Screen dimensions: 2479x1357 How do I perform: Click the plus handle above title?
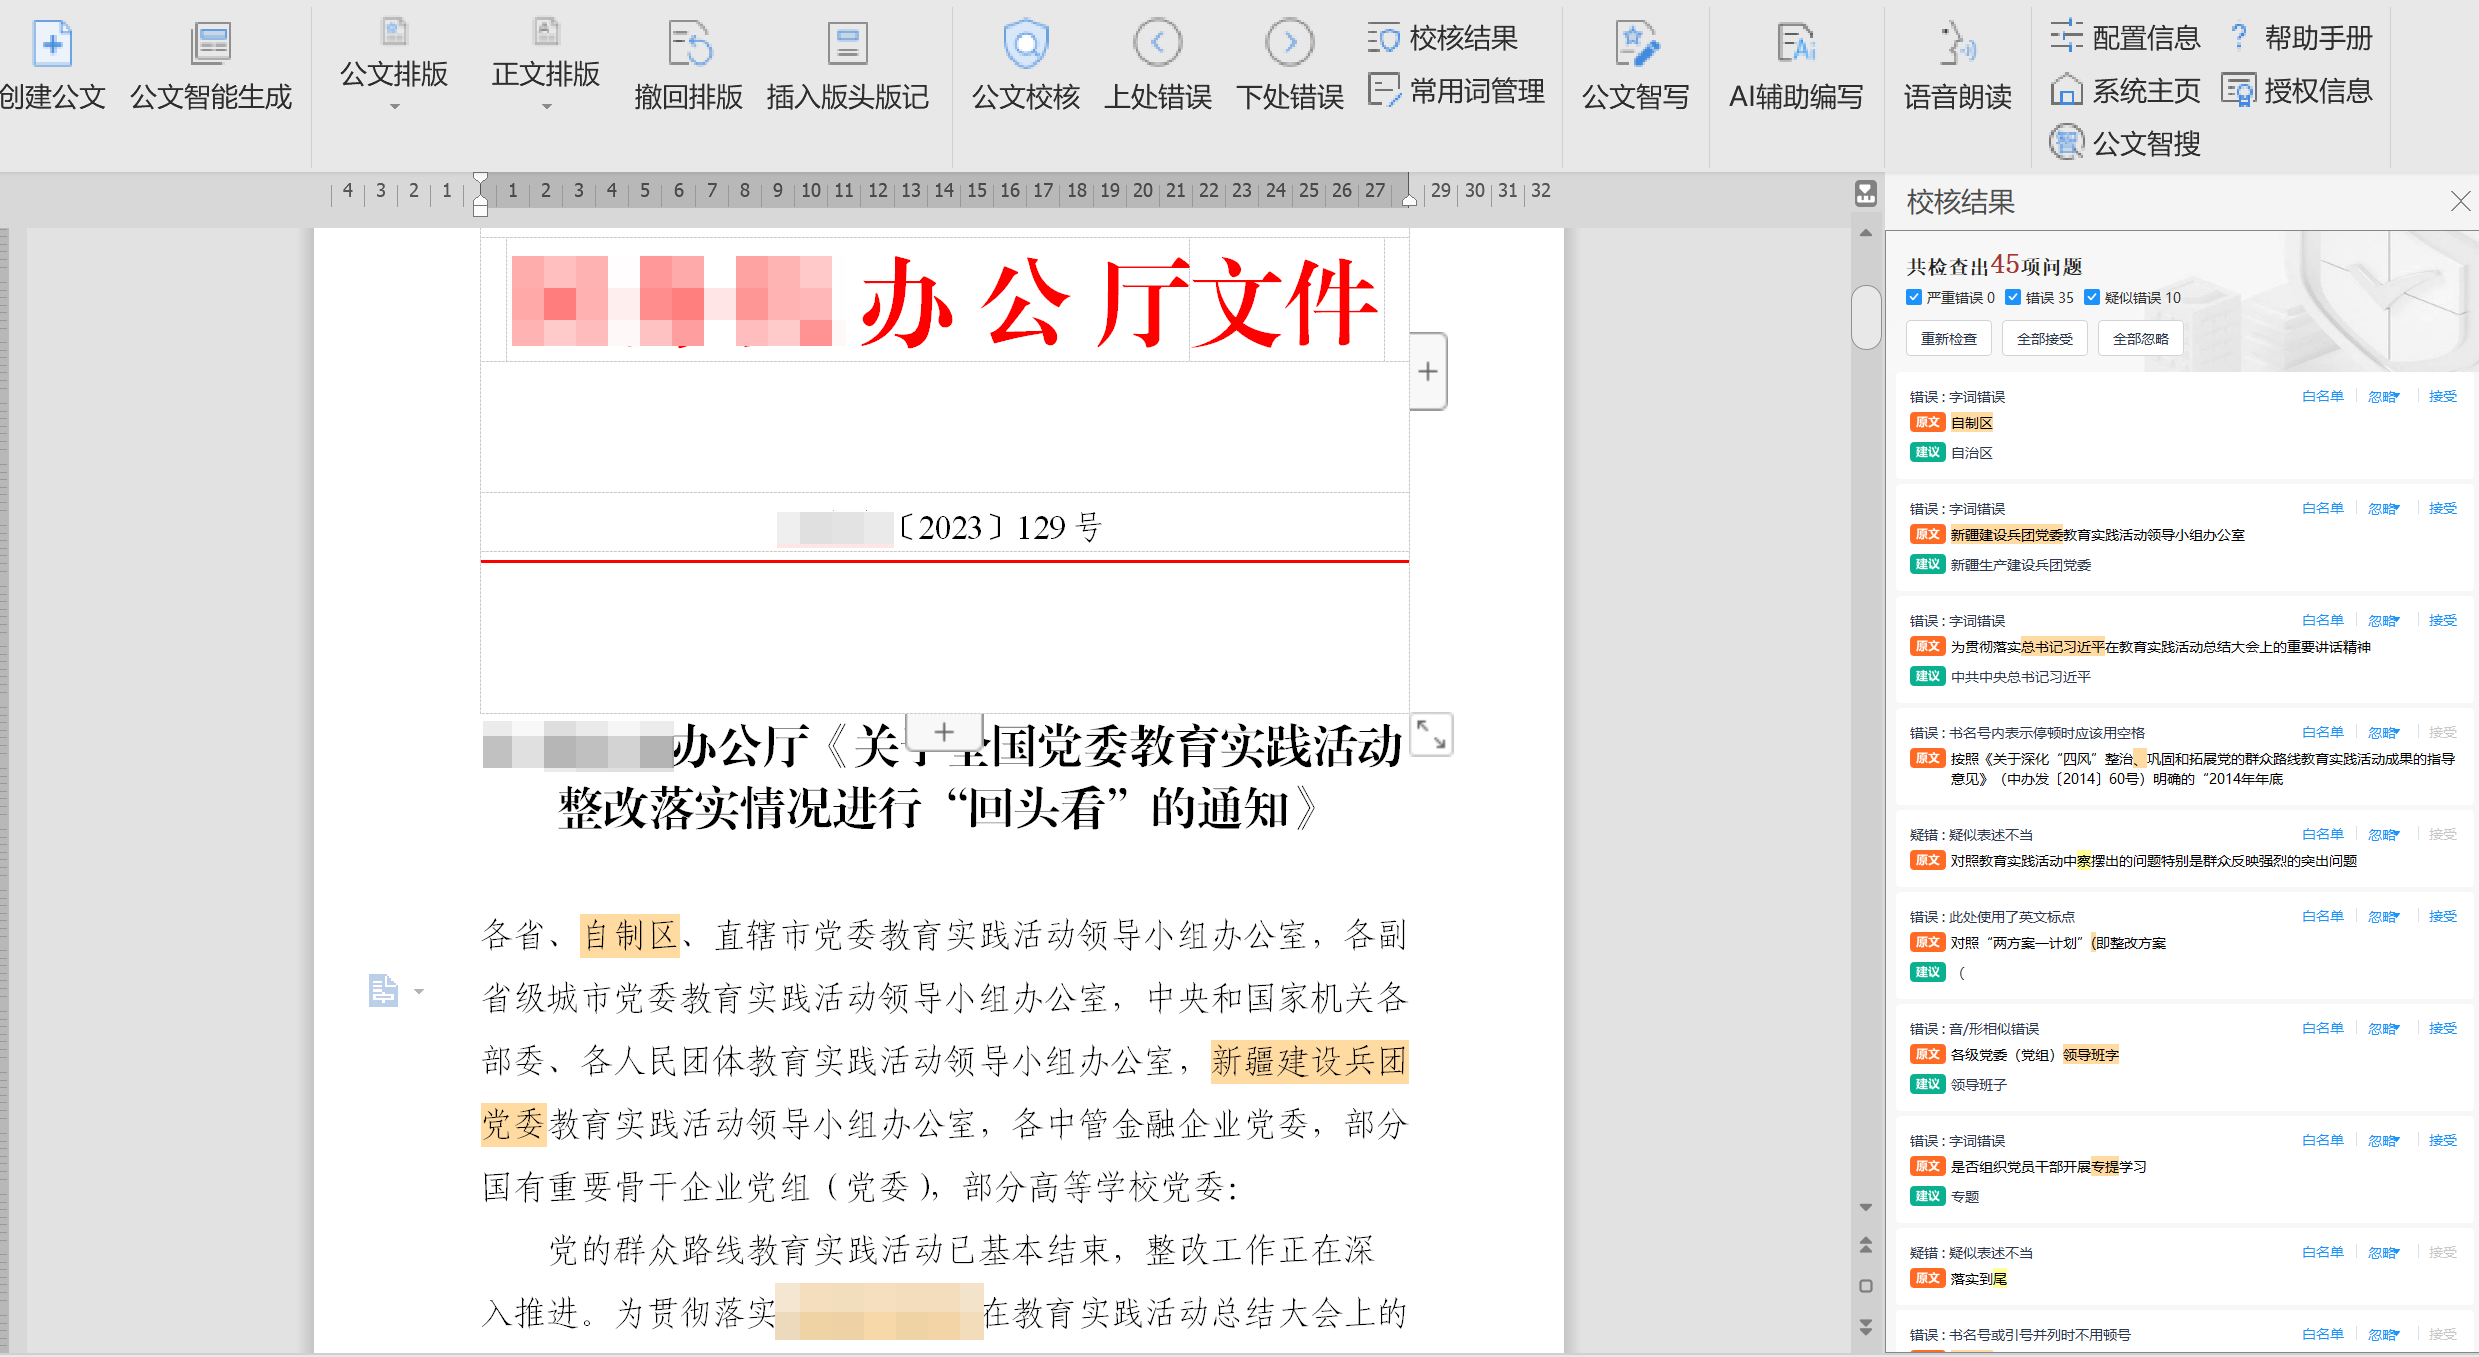944,732
